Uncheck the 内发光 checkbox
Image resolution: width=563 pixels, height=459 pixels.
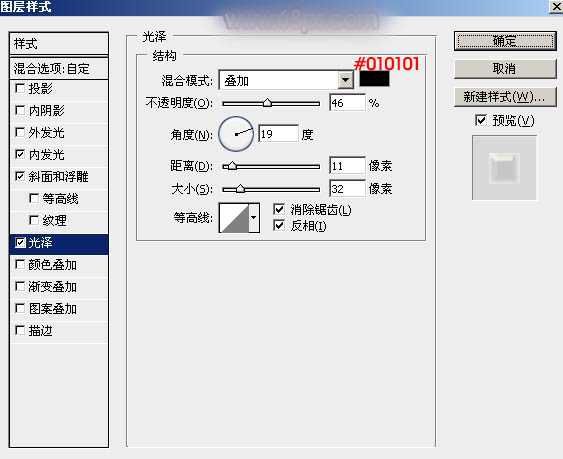pyautogui.click(x=20, y=154)
